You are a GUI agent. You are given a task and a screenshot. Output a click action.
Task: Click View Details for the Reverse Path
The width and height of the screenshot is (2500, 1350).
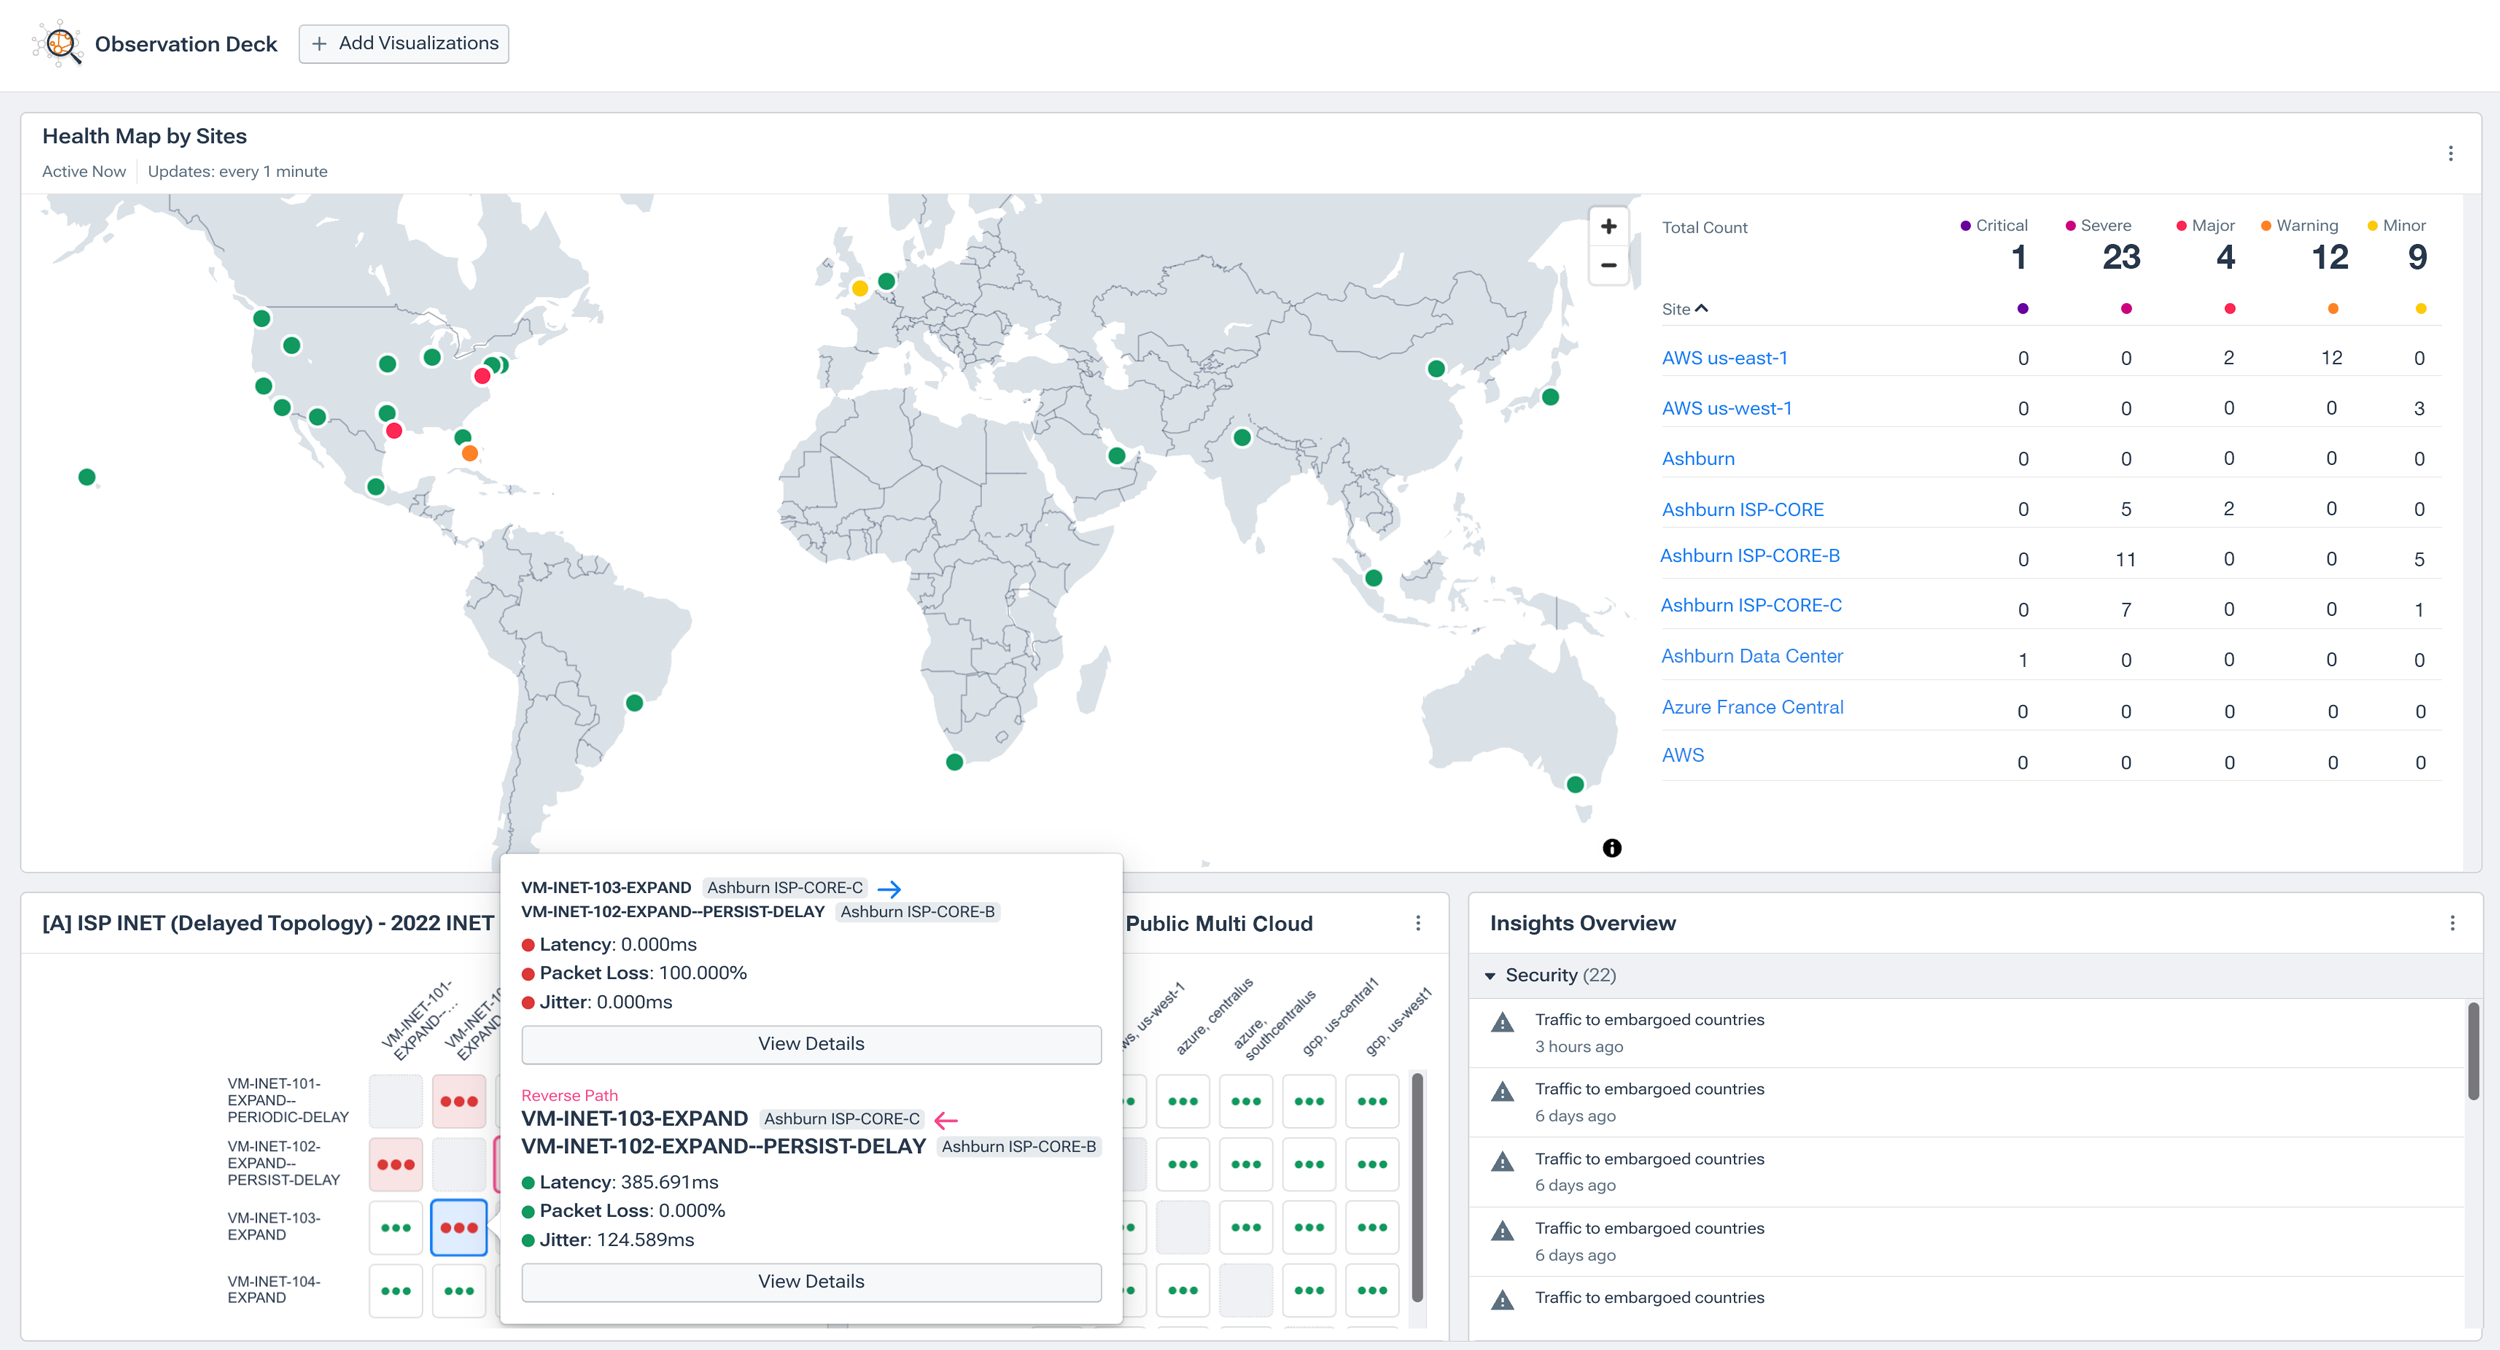811,1281
